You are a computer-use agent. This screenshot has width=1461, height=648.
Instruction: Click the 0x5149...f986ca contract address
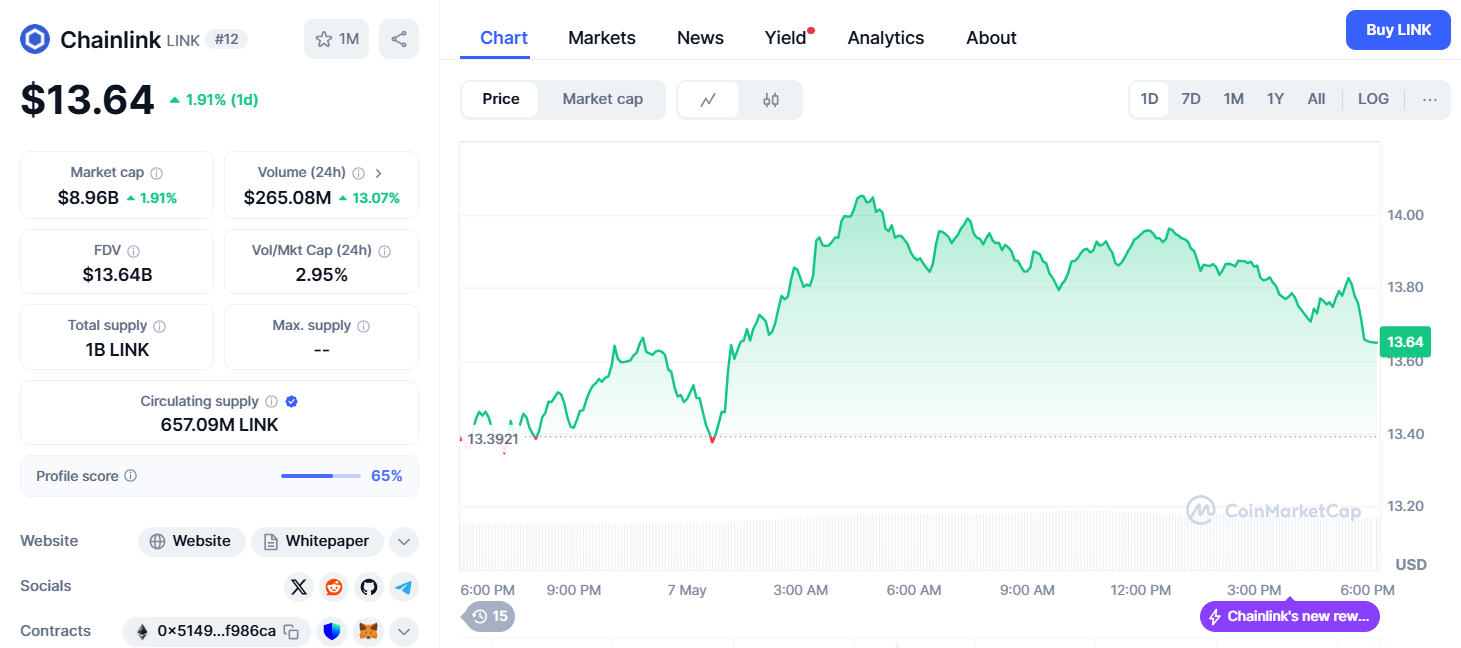pos(216,631)
